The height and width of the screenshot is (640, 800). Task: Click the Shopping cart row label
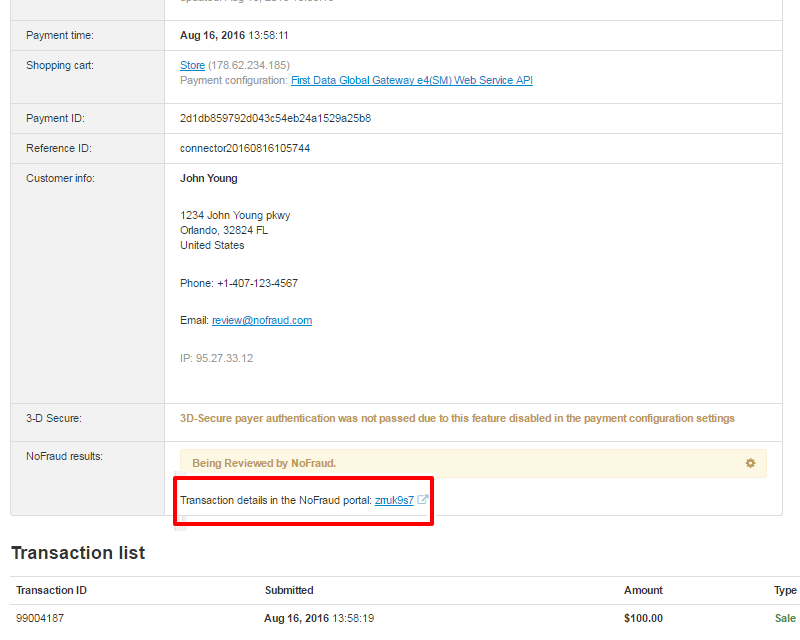tap(60, 65)
